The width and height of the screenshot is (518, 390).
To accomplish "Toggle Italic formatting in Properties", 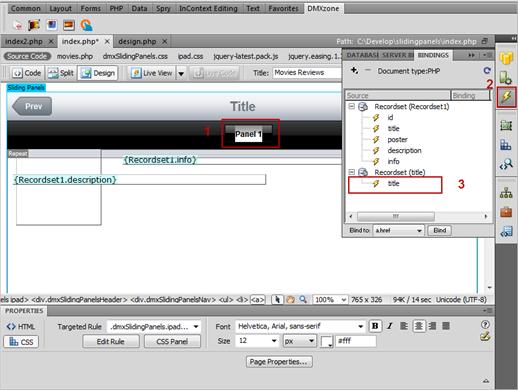I will (x=389, y=326).
